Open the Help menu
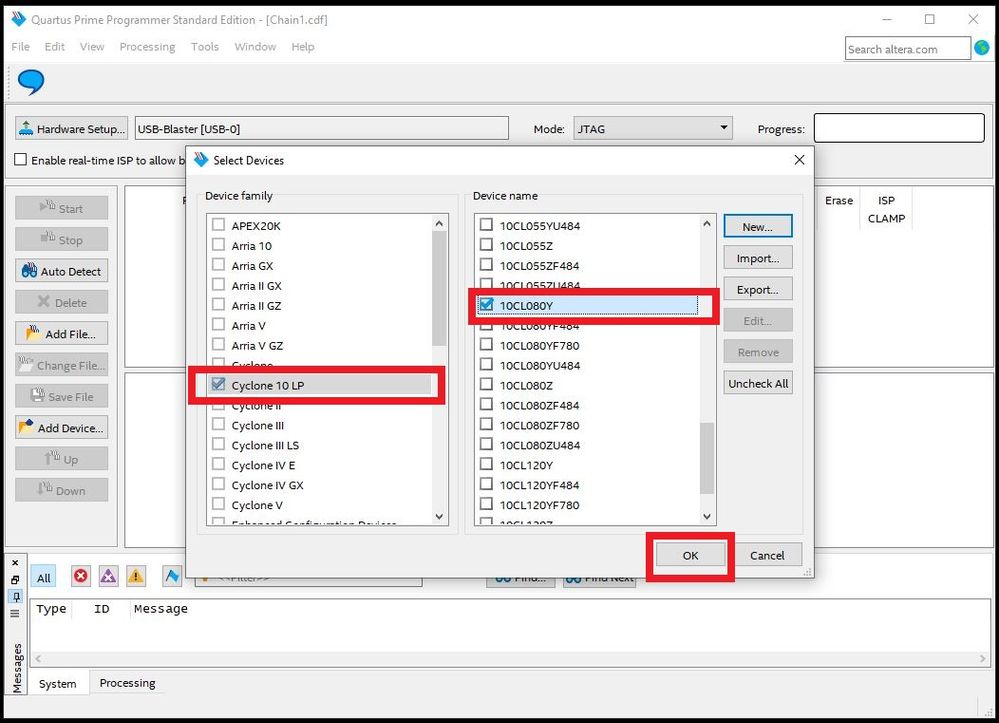 (x=303, y=47)
